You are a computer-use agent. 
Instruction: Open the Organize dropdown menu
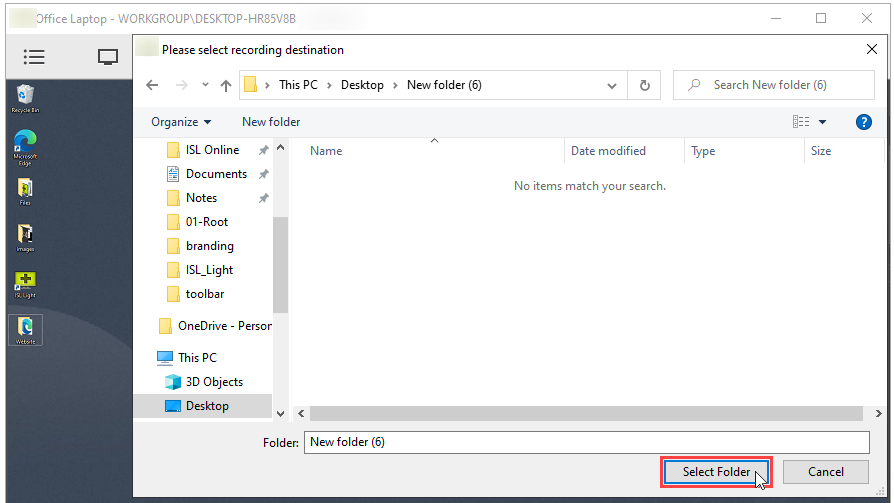tap(181, 122)
